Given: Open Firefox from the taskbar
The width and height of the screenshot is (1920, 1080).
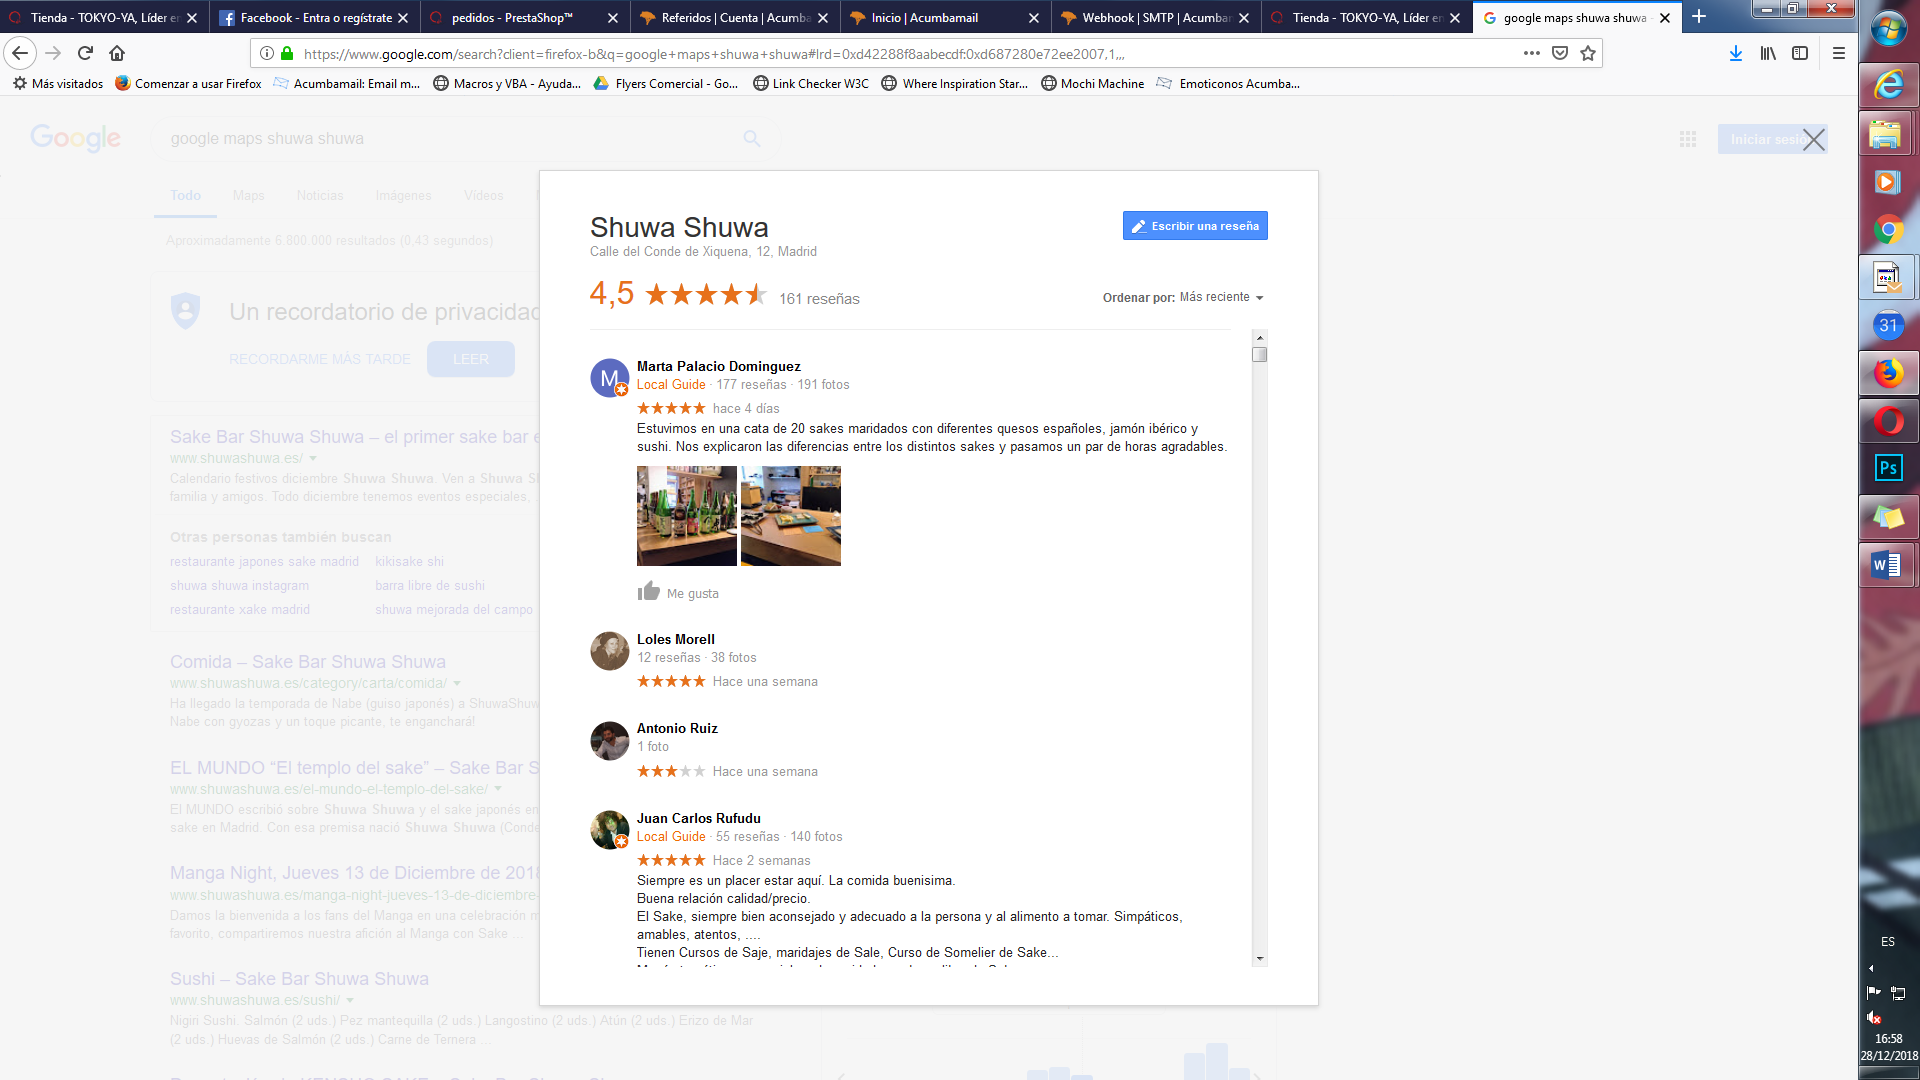Looking at the screenshot, I should pyautogui.click(x=1888, y=373).
